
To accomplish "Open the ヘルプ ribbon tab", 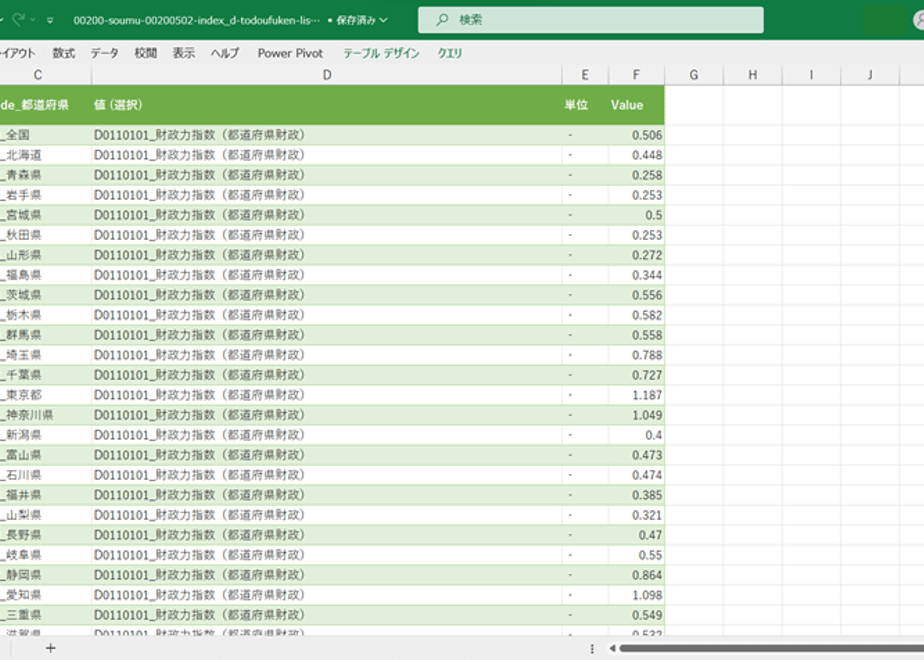I will pos(225,53).
